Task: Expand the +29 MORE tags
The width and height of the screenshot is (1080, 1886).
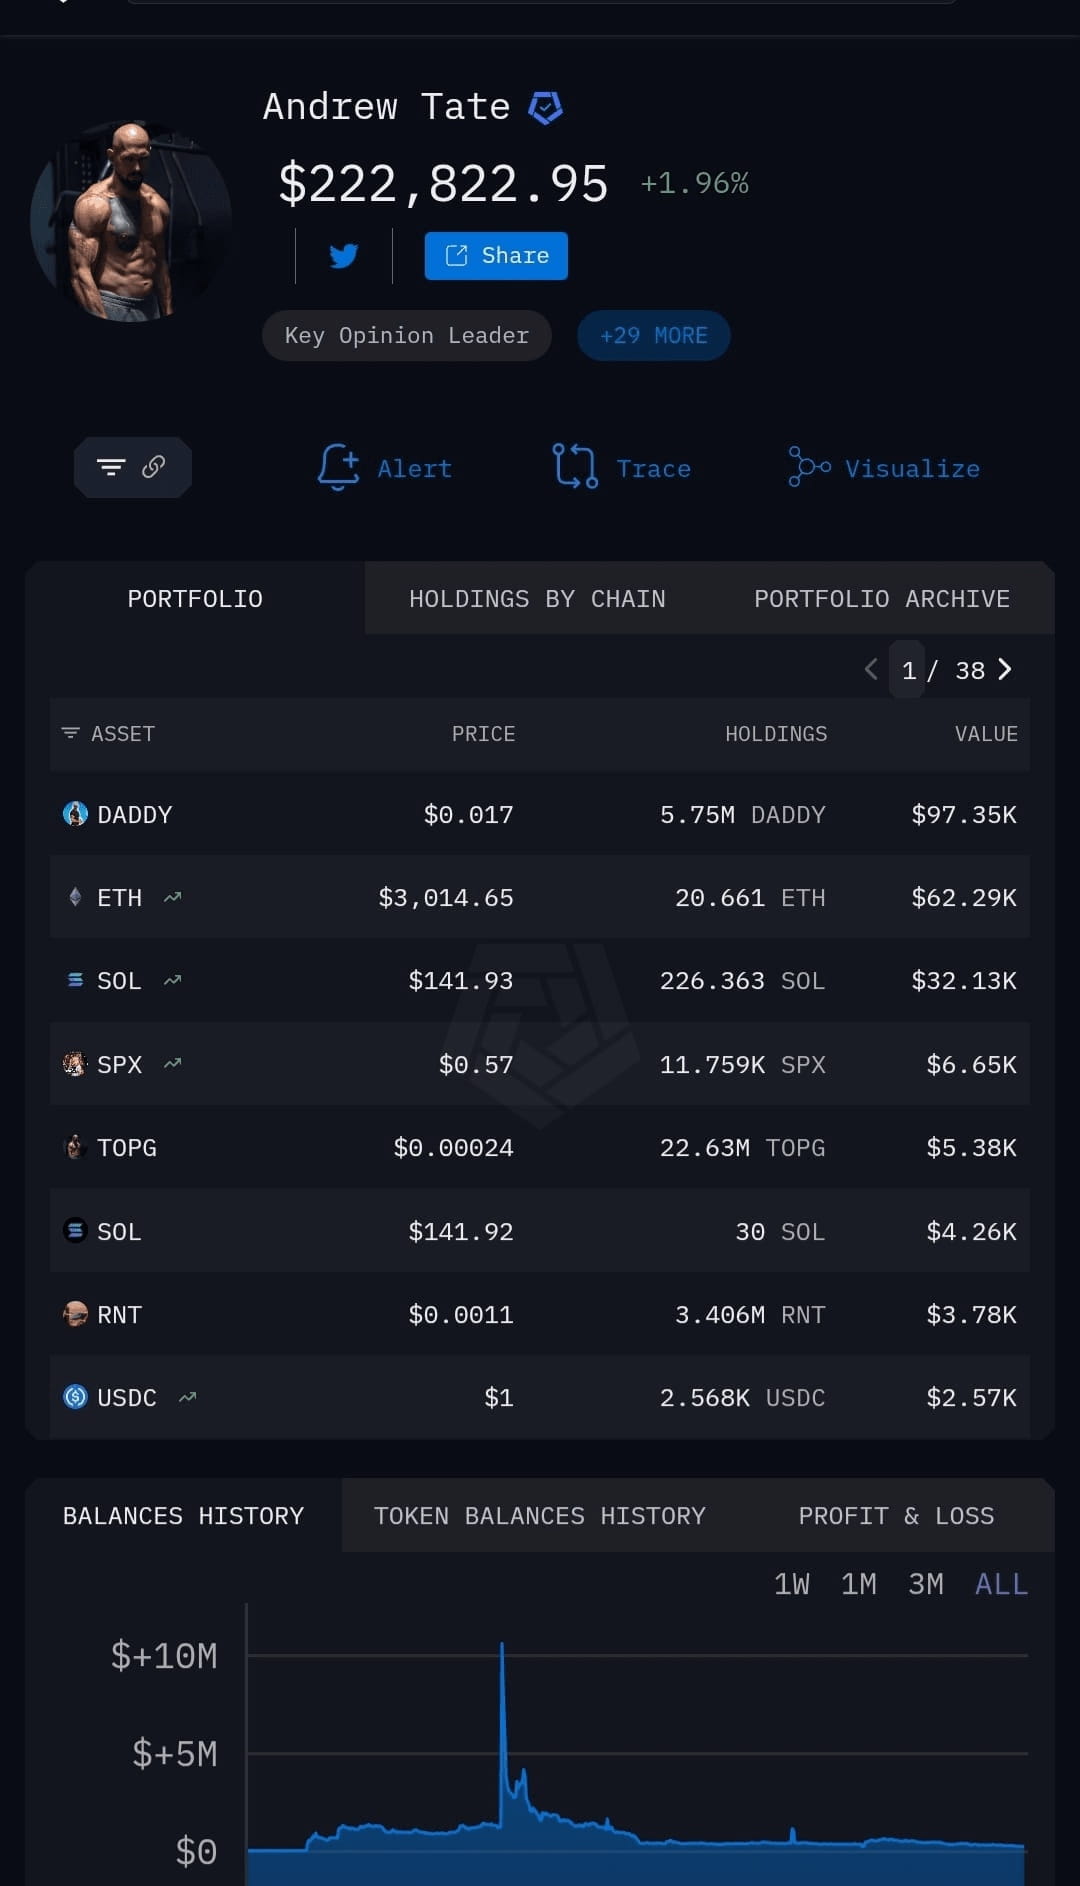Action: coord(654,335)
